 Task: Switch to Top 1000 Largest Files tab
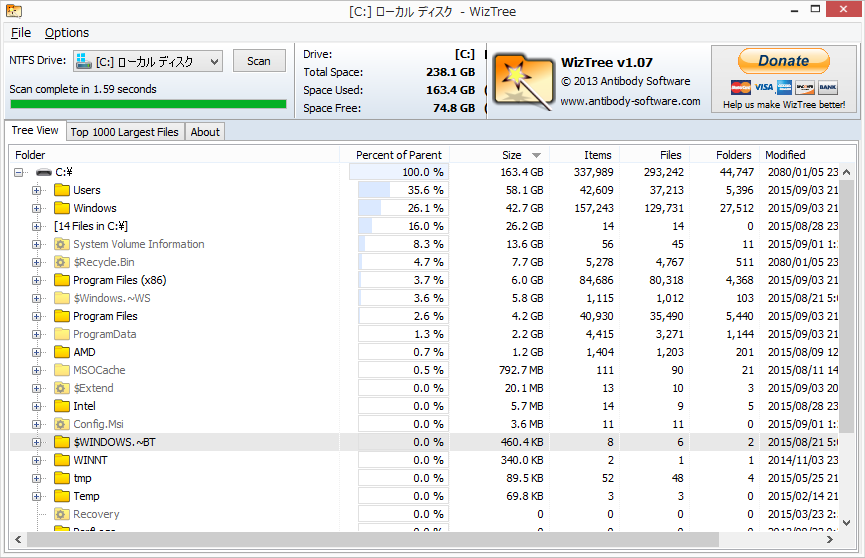(125, 132)
